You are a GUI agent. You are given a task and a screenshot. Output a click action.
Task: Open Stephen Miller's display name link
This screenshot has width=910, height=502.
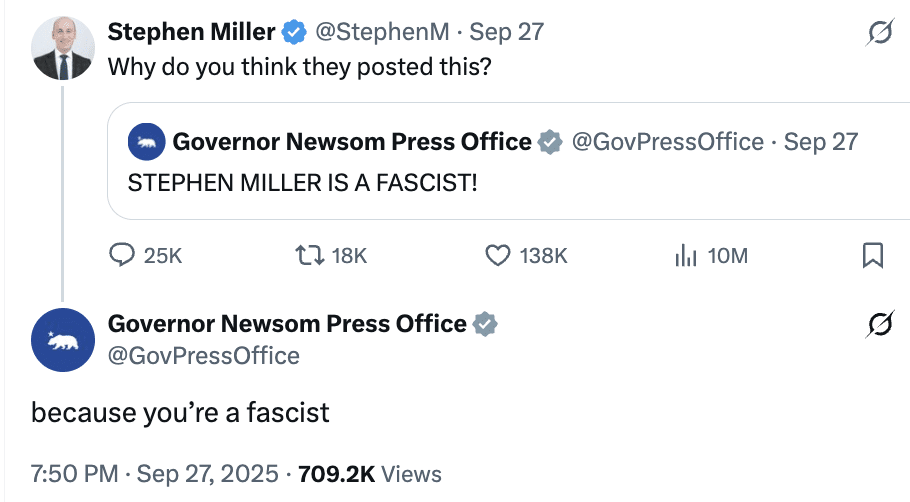191,32
